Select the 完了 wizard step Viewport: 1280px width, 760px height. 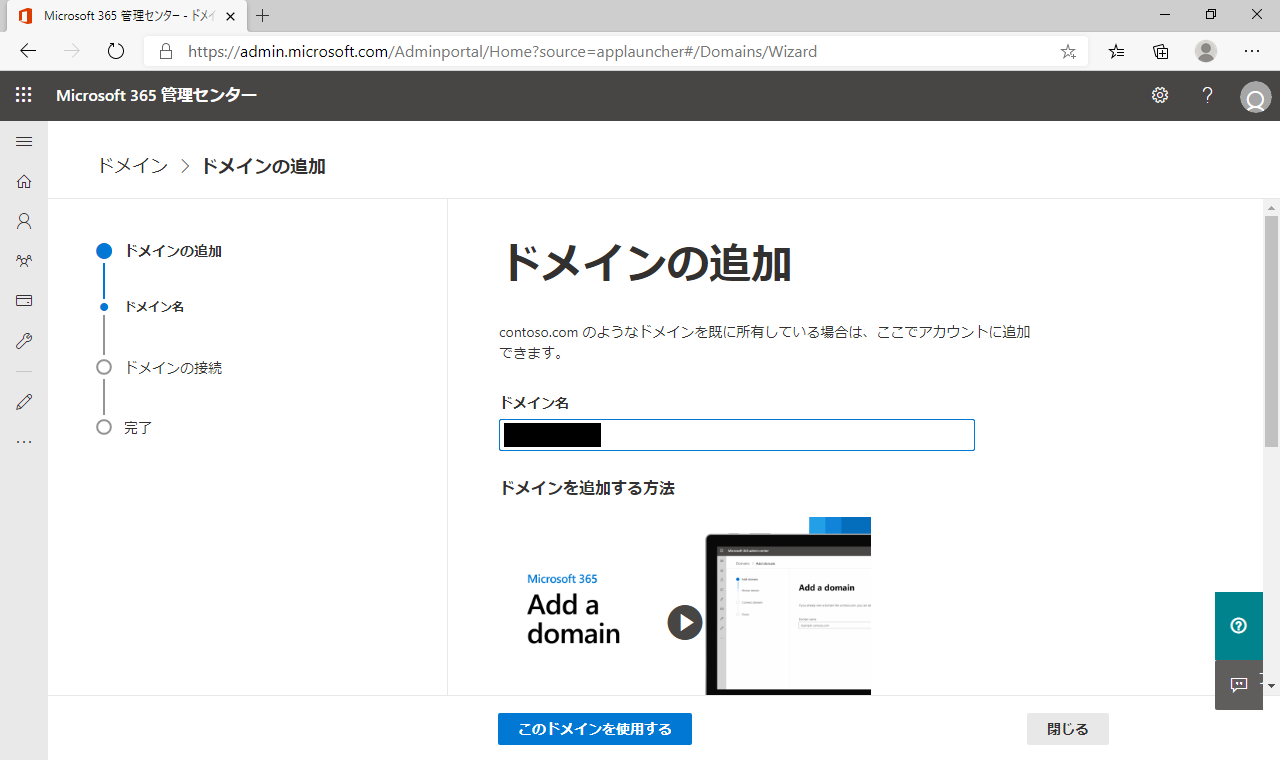138,428
